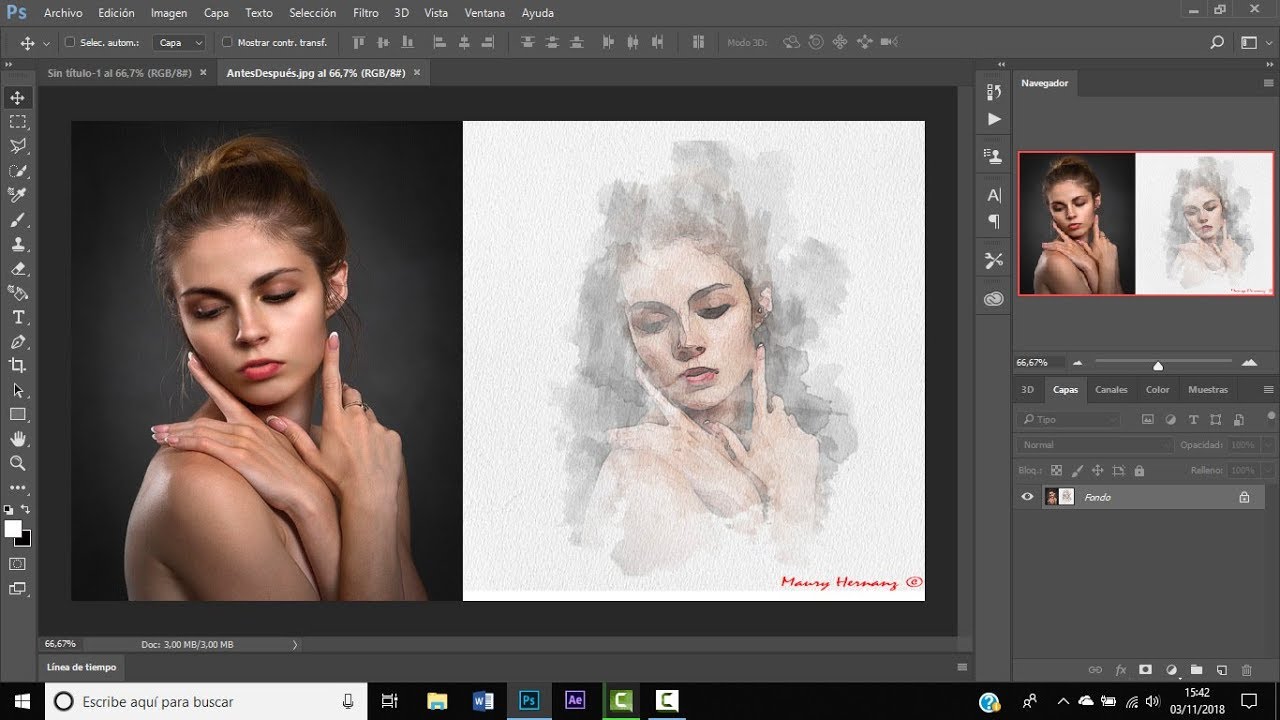Viewport: 1280px width, 720px height.
Task: Open the Normal blend mode dropdown
Action: pyautogui.click(x=1096, y=445)
